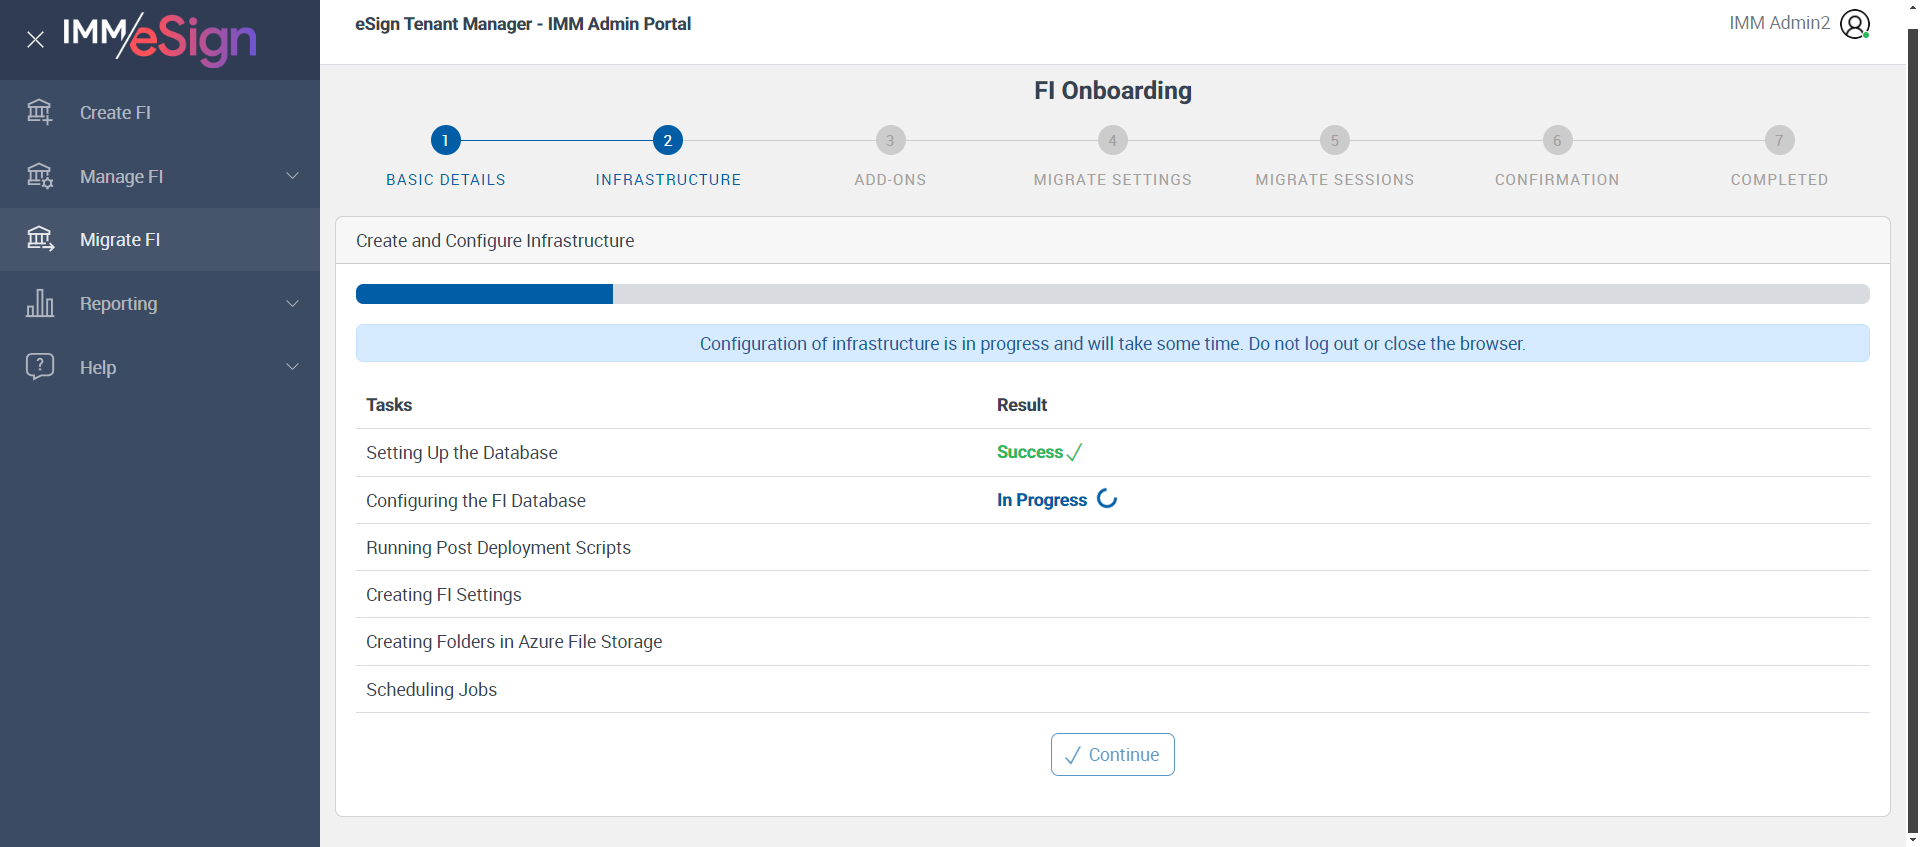Screen dimensions: 1920x847
Task: Expand the Manage FI submenu chevron
Action: coord(292,176)
